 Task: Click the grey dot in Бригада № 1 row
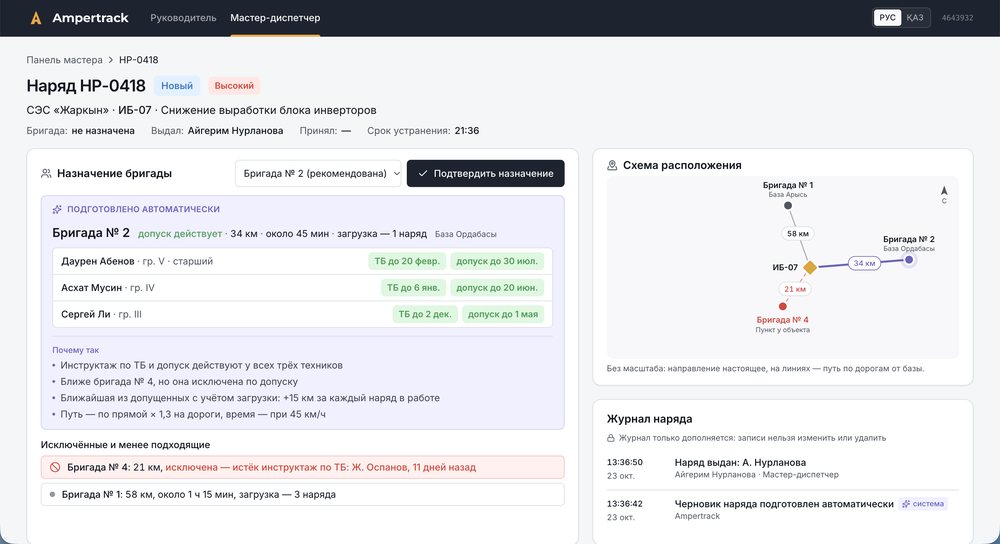point(52,494)
